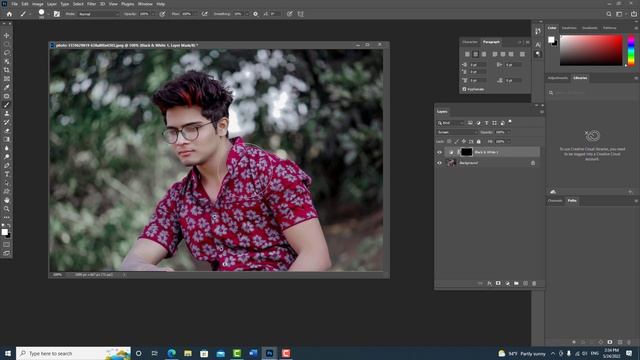
Task: Open smoothing options gear icon
Action: (256, 14)
